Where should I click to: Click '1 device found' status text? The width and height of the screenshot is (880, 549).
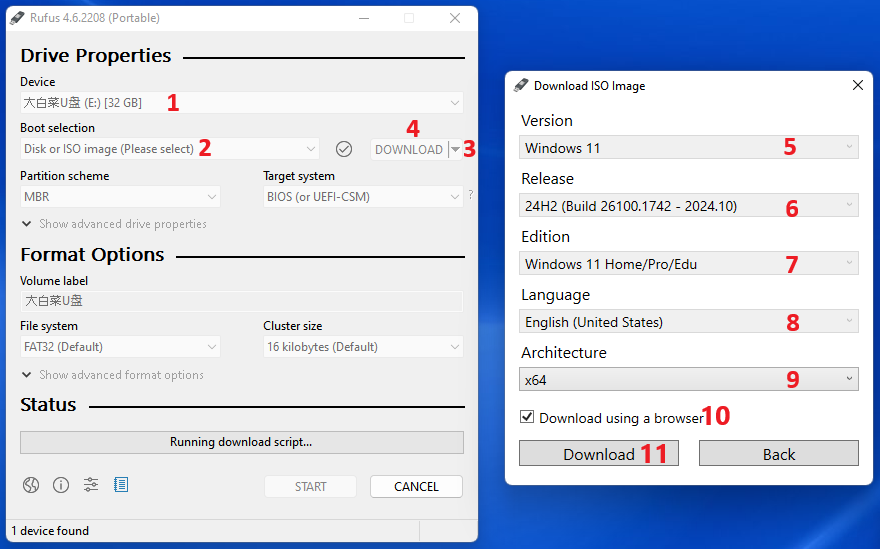pos(50,530)
